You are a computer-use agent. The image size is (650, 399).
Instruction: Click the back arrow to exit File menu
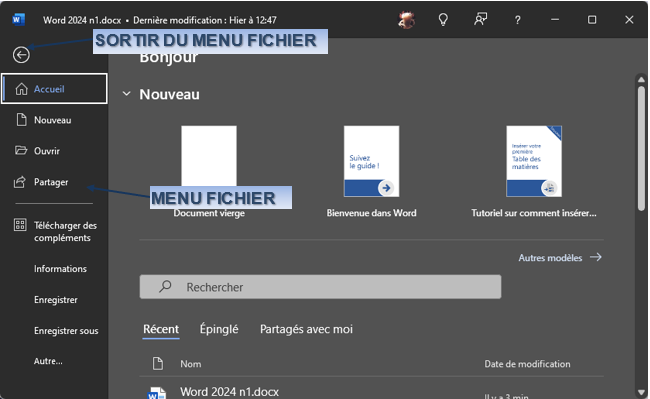click(21, 55)
